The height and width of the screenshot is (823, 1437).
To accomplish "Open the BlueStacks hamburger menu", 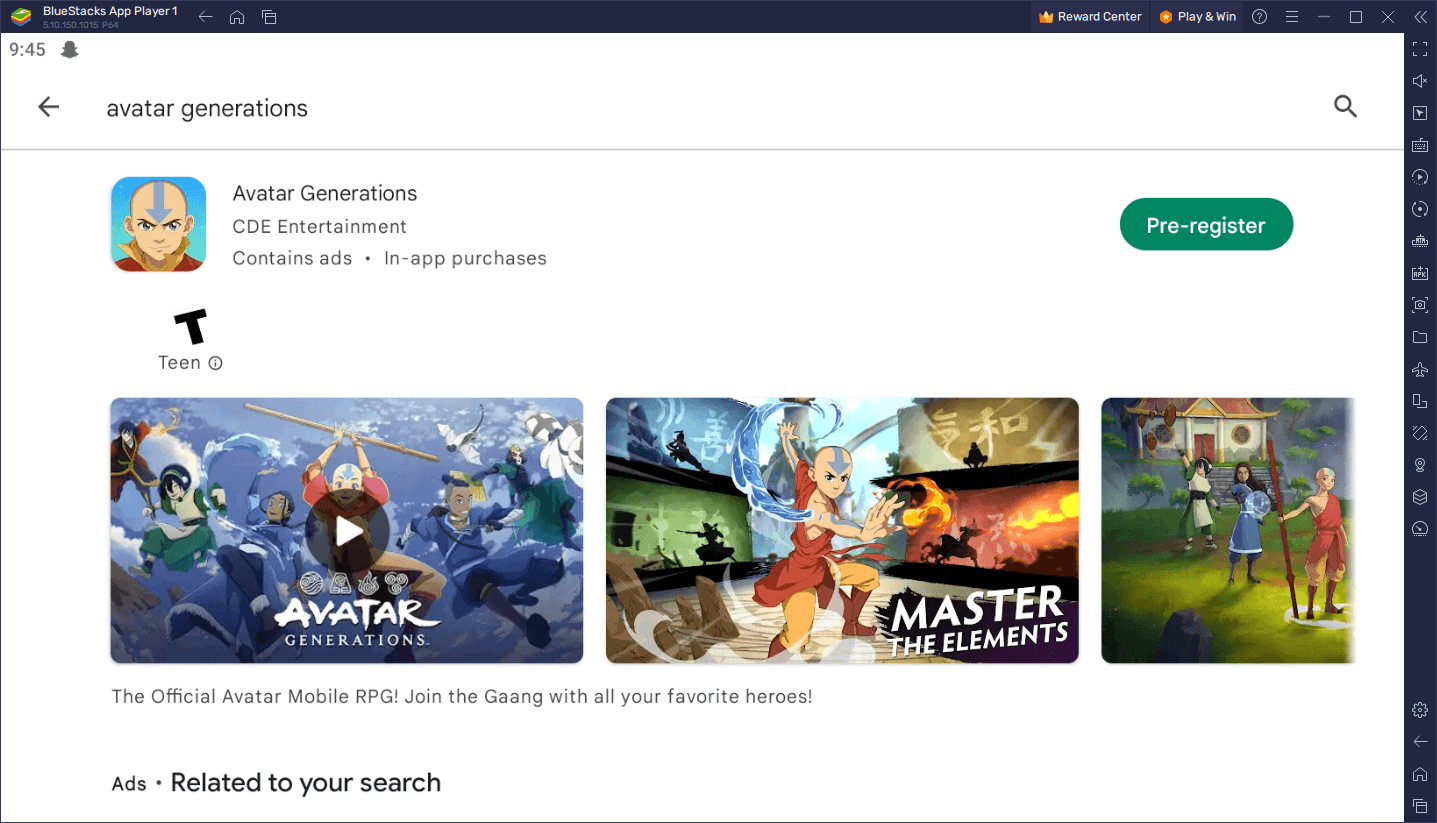I will [x=1291, y=17].
